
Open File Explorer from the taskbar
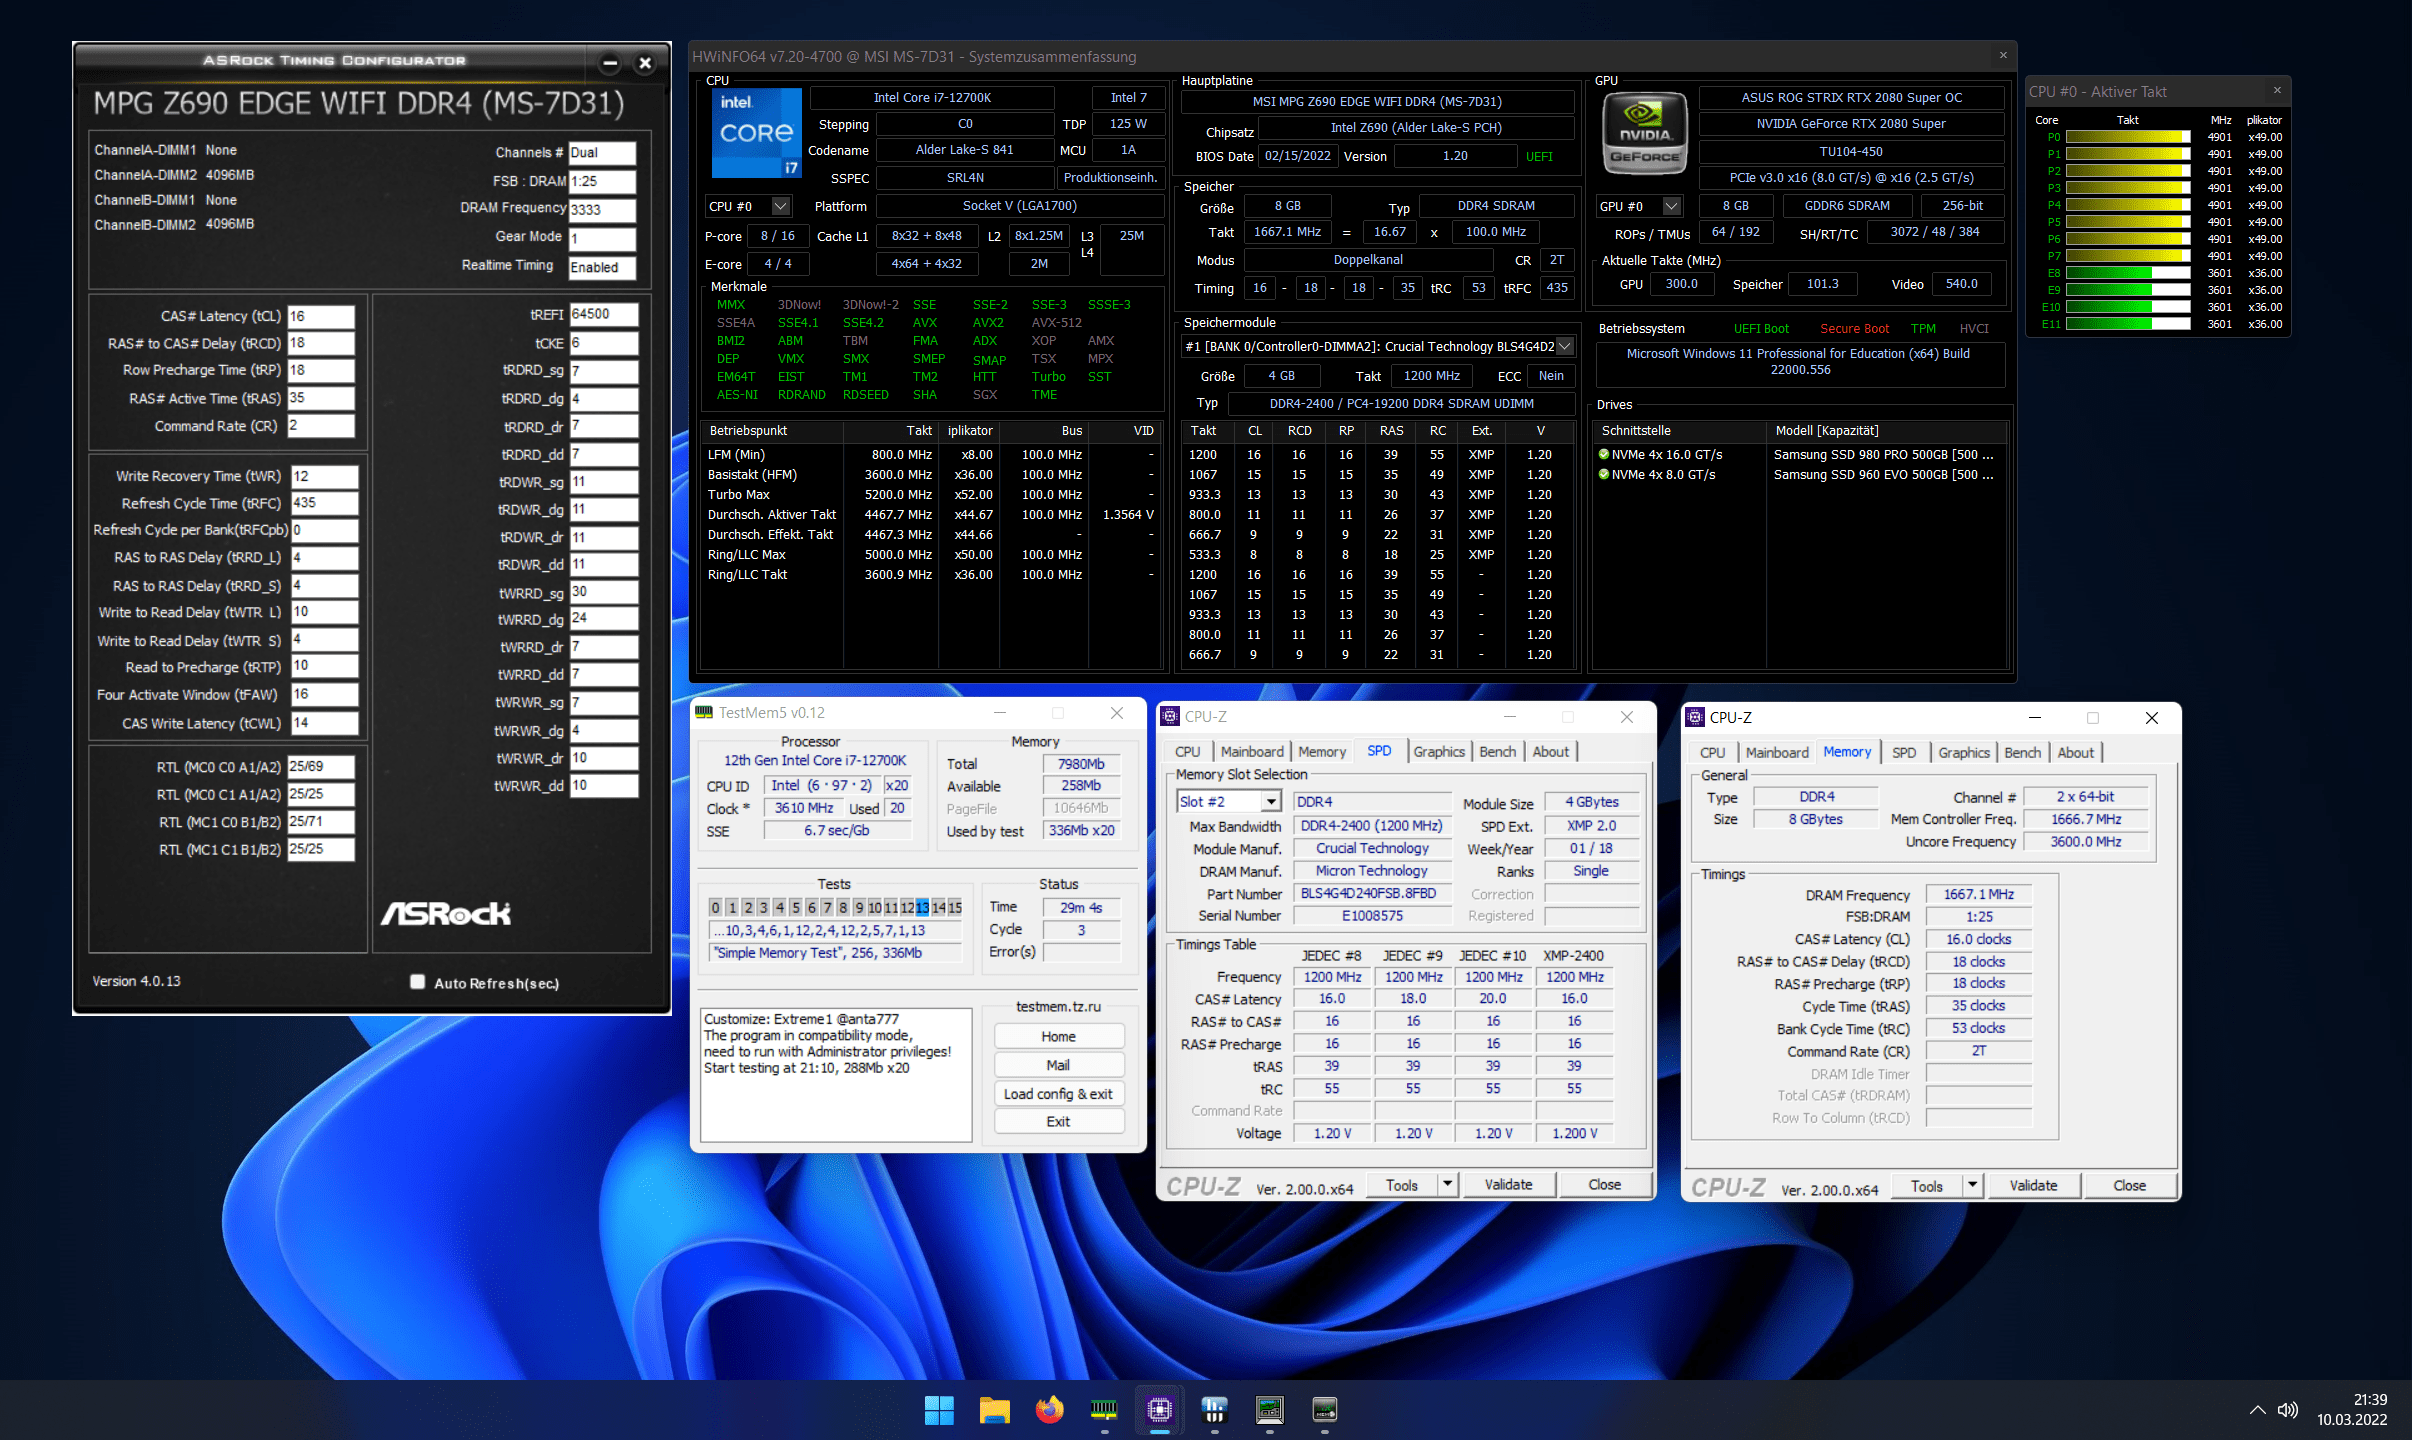coord(994,1410)
